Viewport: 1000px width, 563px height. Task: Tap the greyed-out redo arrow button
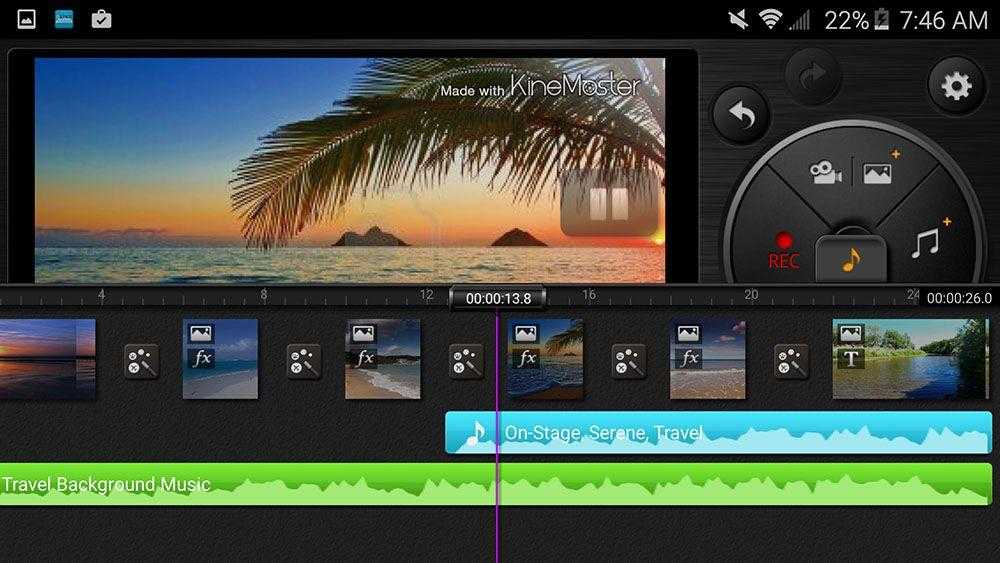(x=812, y=76)
